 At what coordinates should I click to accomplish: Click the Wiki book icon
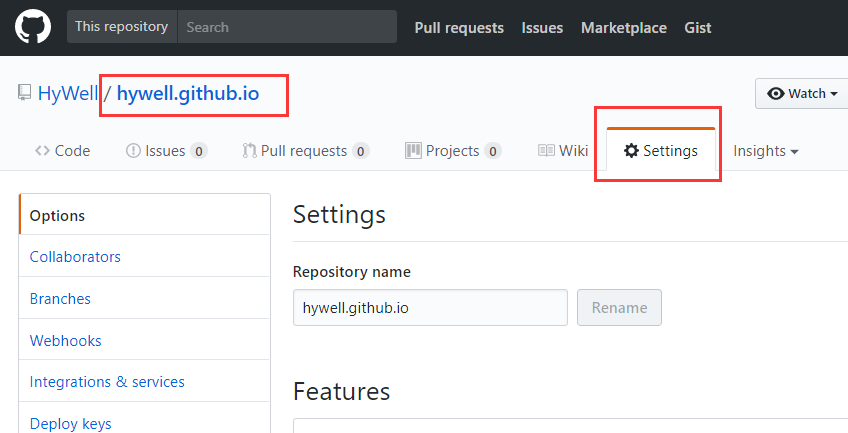546,150
